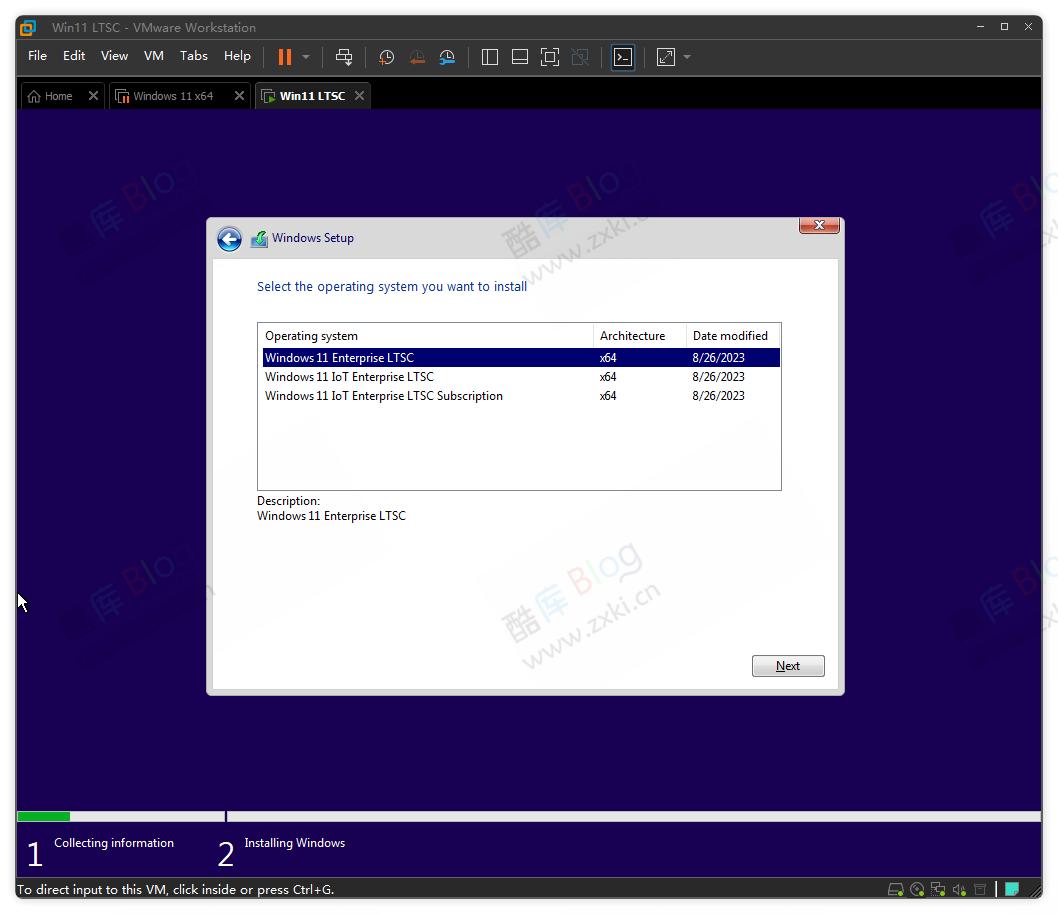
Task: Click the Next button in Windows Setup
Action: pyautogui.click(x=788, y=665)
